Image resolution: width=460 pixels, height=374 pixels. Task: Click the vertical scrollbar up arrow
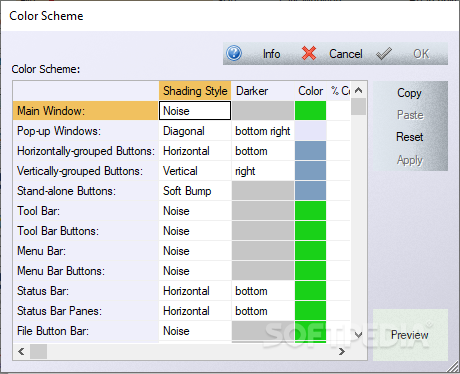[x=359, y=90]
